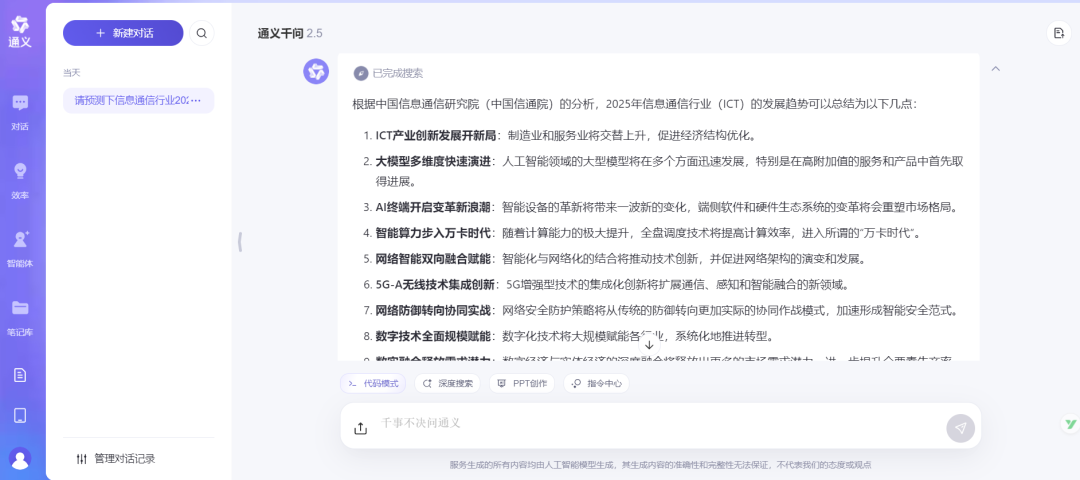The height and width of the screenshot is (480, 1080).
Task: Enable 深度搜索 deep search
Action: pos(448,384)
